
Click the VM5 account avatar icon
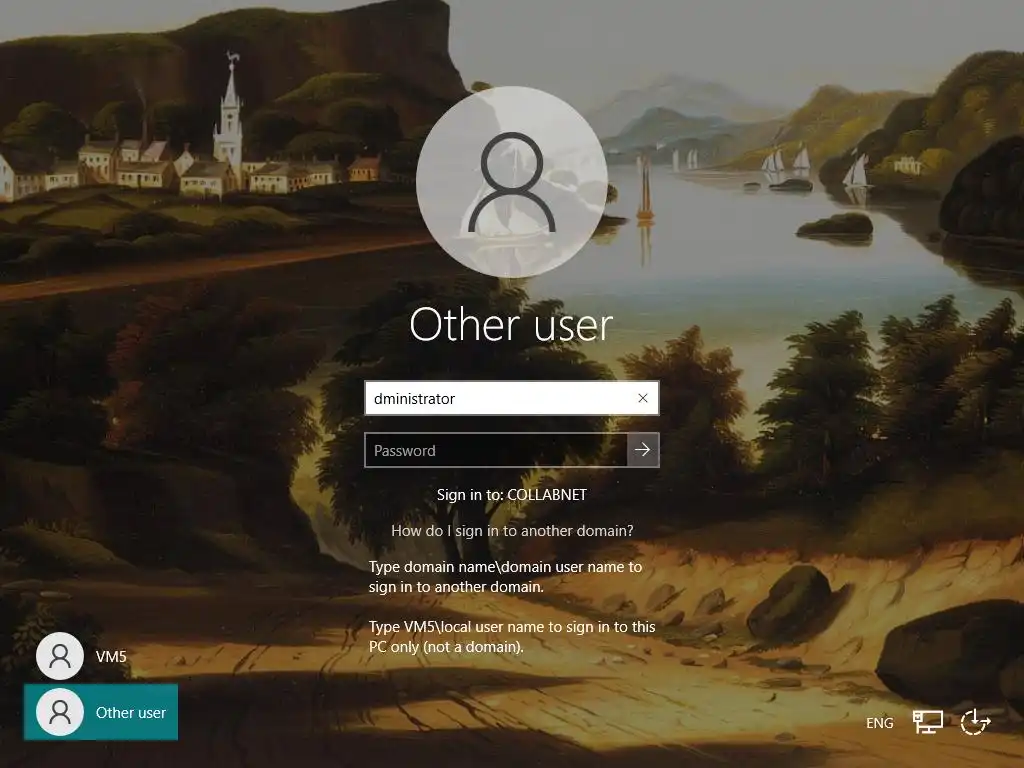pyautogui.click(x=60, y=656)
